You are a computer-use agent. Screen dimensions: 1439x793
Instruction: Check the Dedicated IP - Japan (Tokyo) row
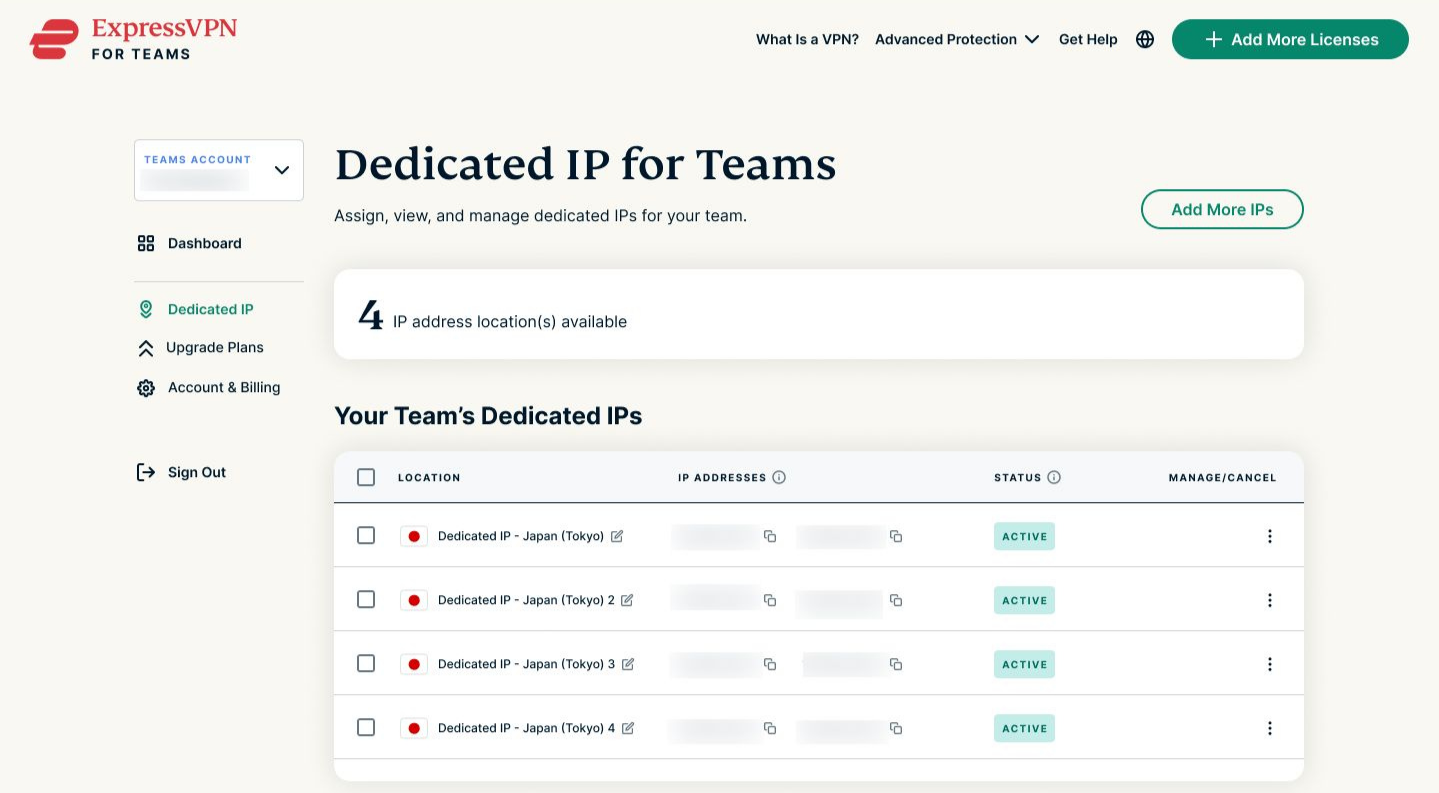click(366, 536)
